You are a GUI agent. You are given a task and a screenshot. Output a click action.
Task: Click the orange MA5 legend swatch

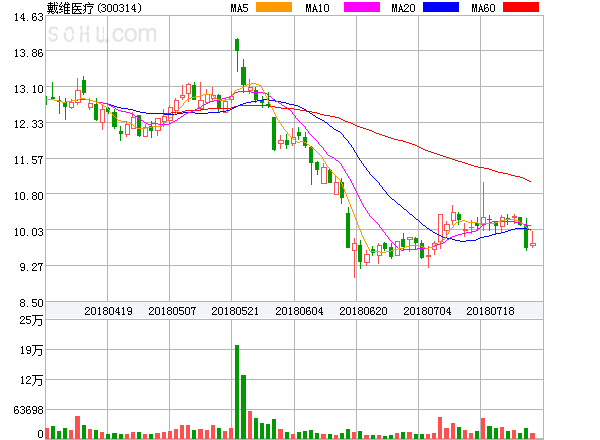click(274, 7)
